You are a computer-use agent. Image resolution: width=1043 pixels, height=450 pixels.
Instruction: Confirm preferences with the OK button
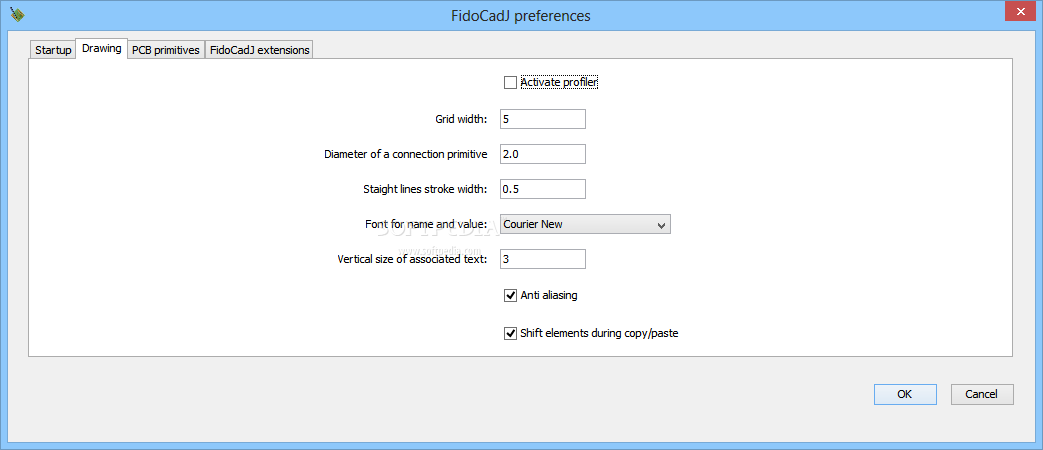pos(905,394)
